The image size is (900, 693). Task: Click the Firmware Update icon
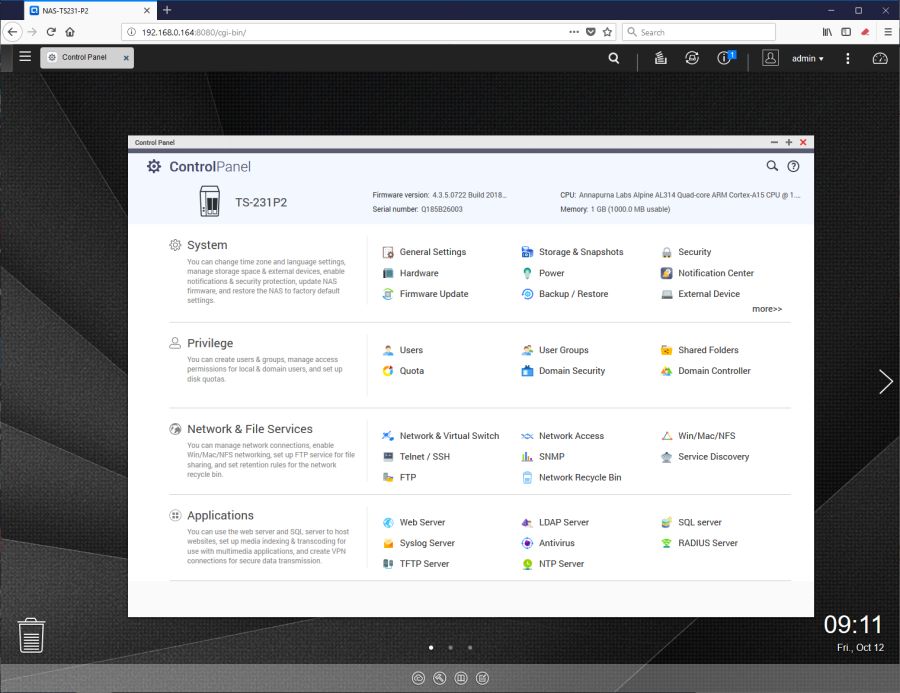click(x=388, y=294)
